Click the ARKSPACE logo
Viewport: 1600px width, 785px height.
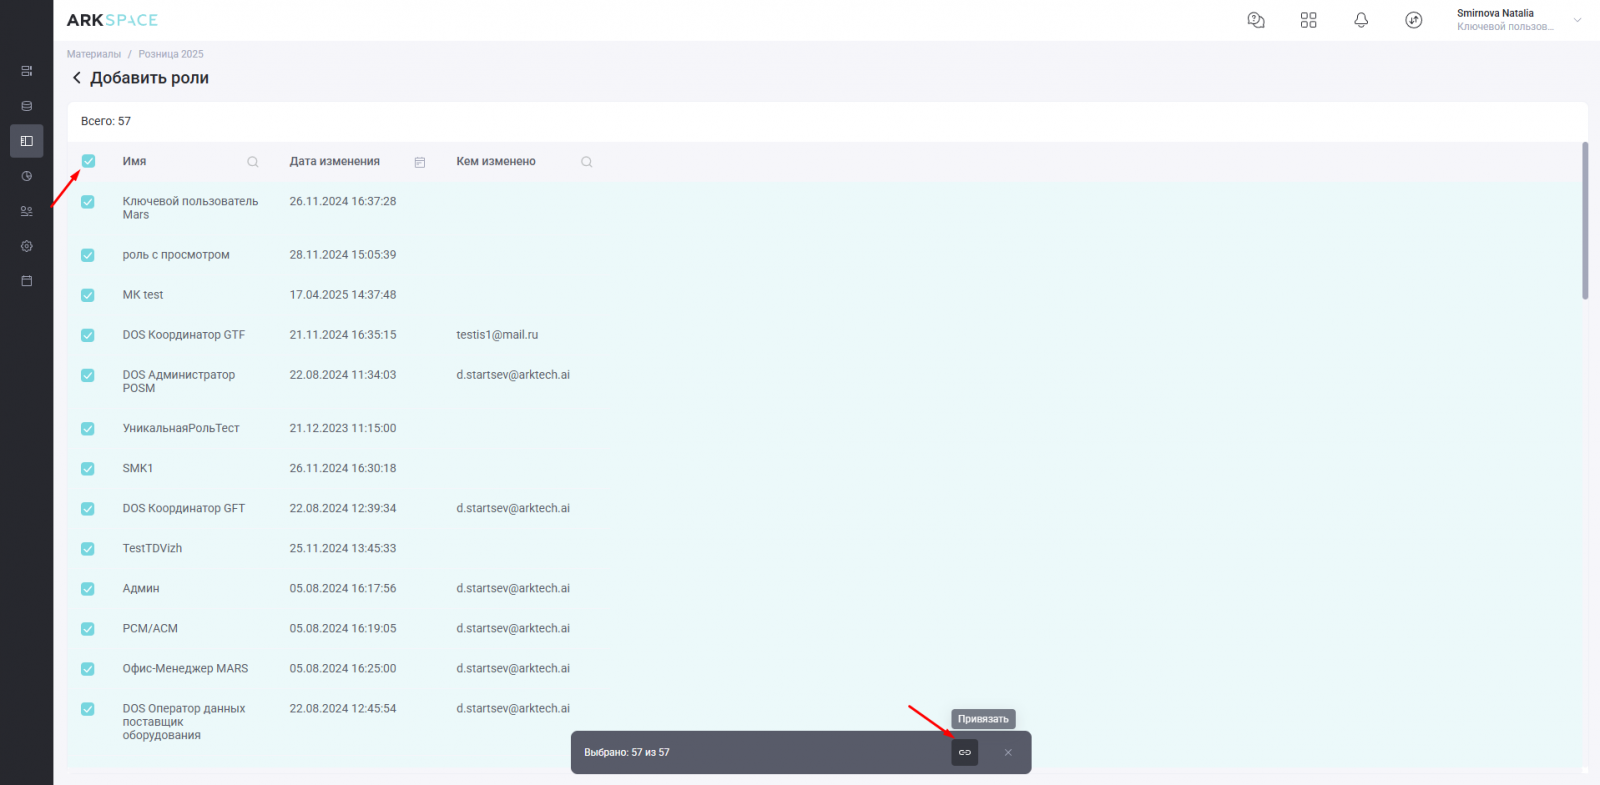(112, 20)
